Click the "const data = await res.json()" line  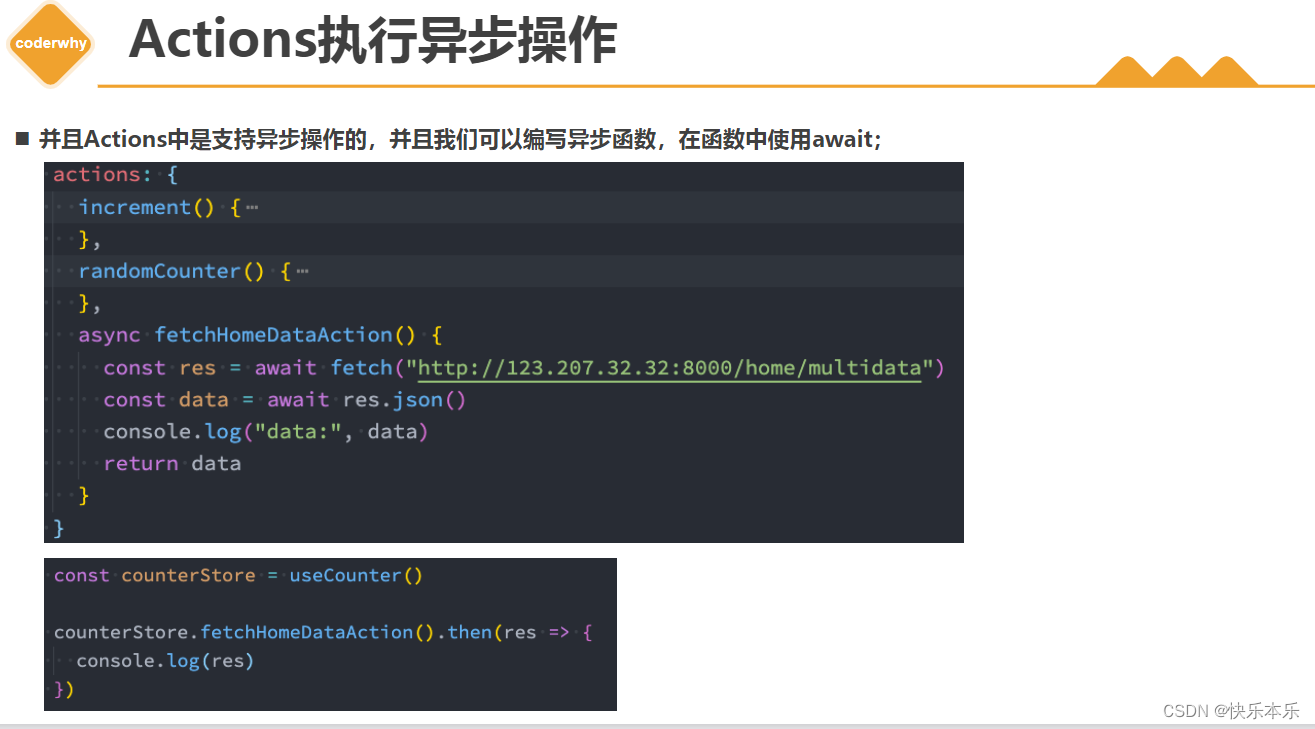[x=285, y=400]
